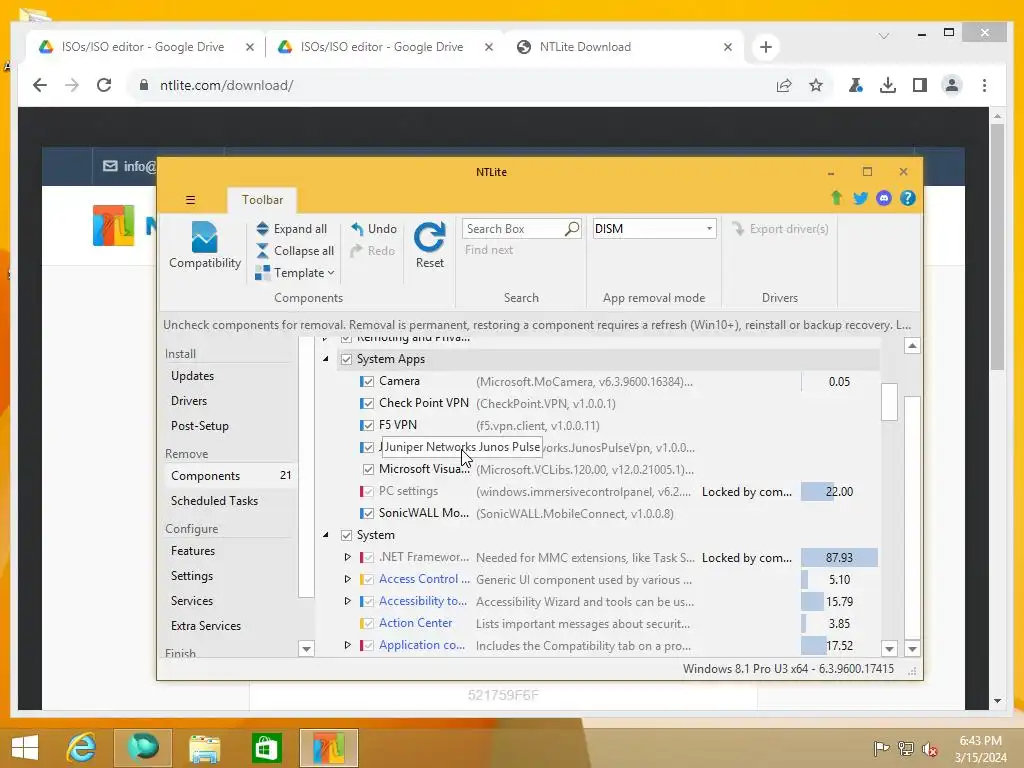Click the component list scrollbar thumb

click(x=889, y=402)
